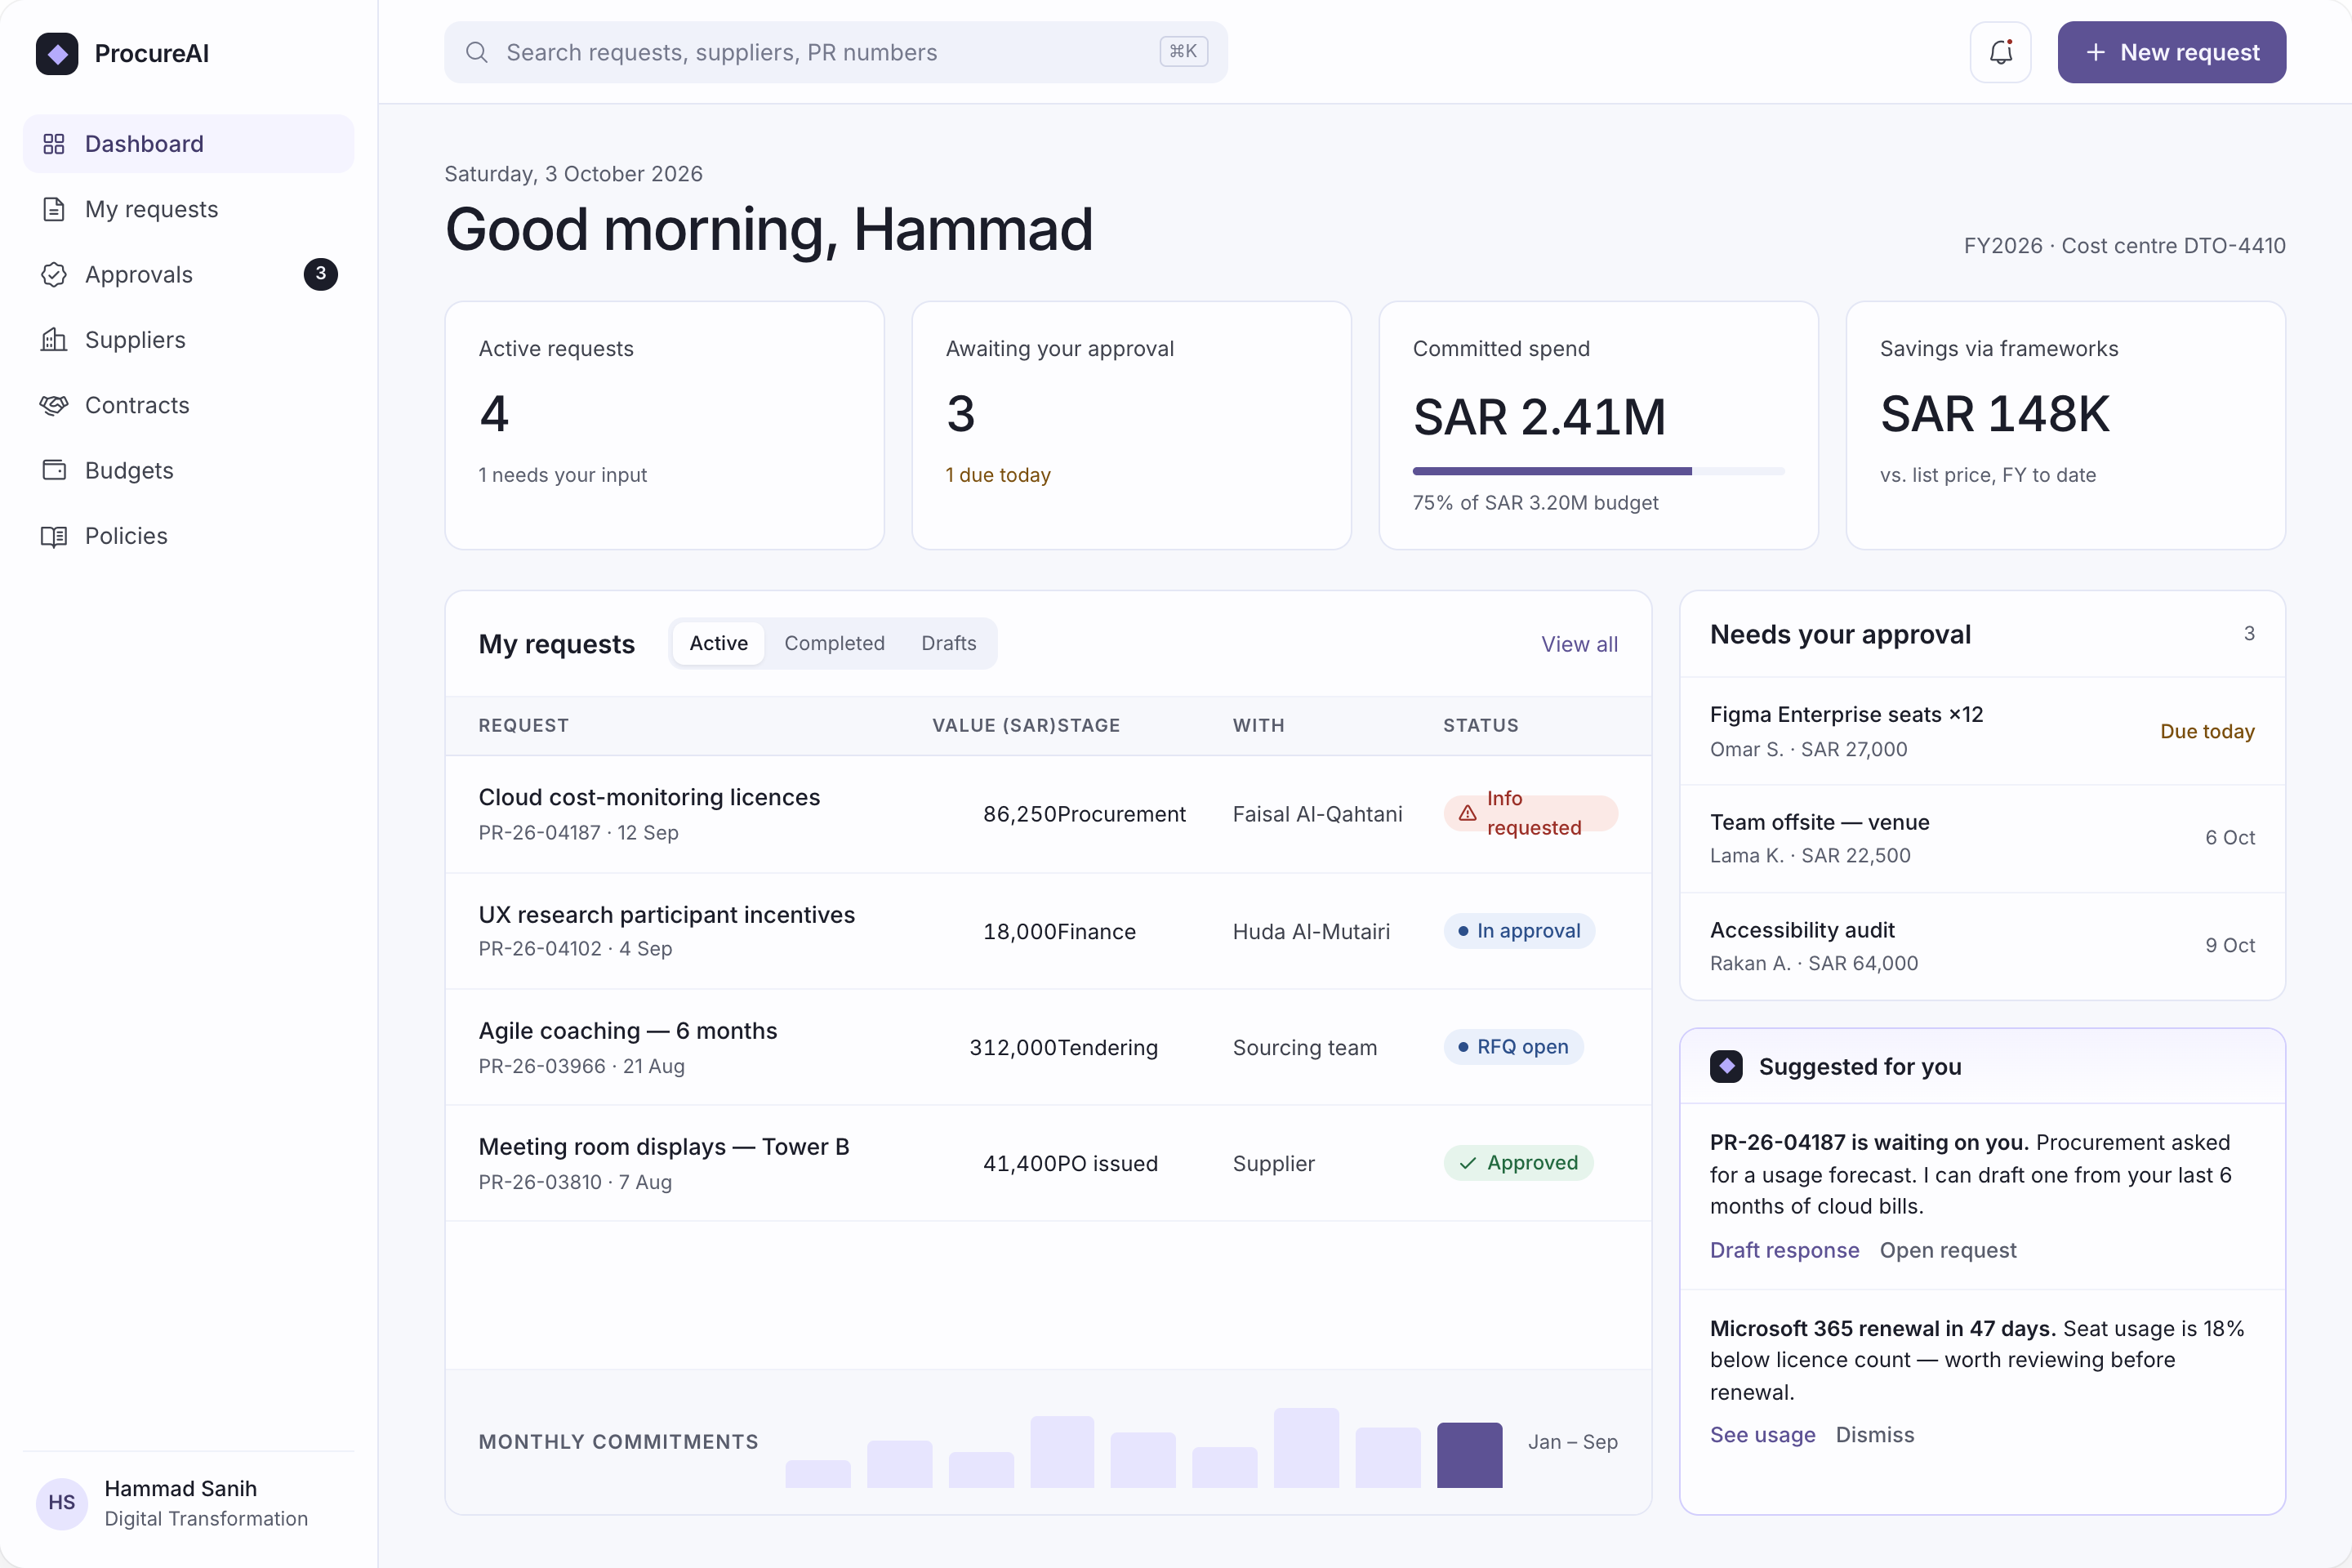The image size is (2352, 1568).
Task: Open the Cloud cost-monitoring licences request
Action: tap(1048, 814)
